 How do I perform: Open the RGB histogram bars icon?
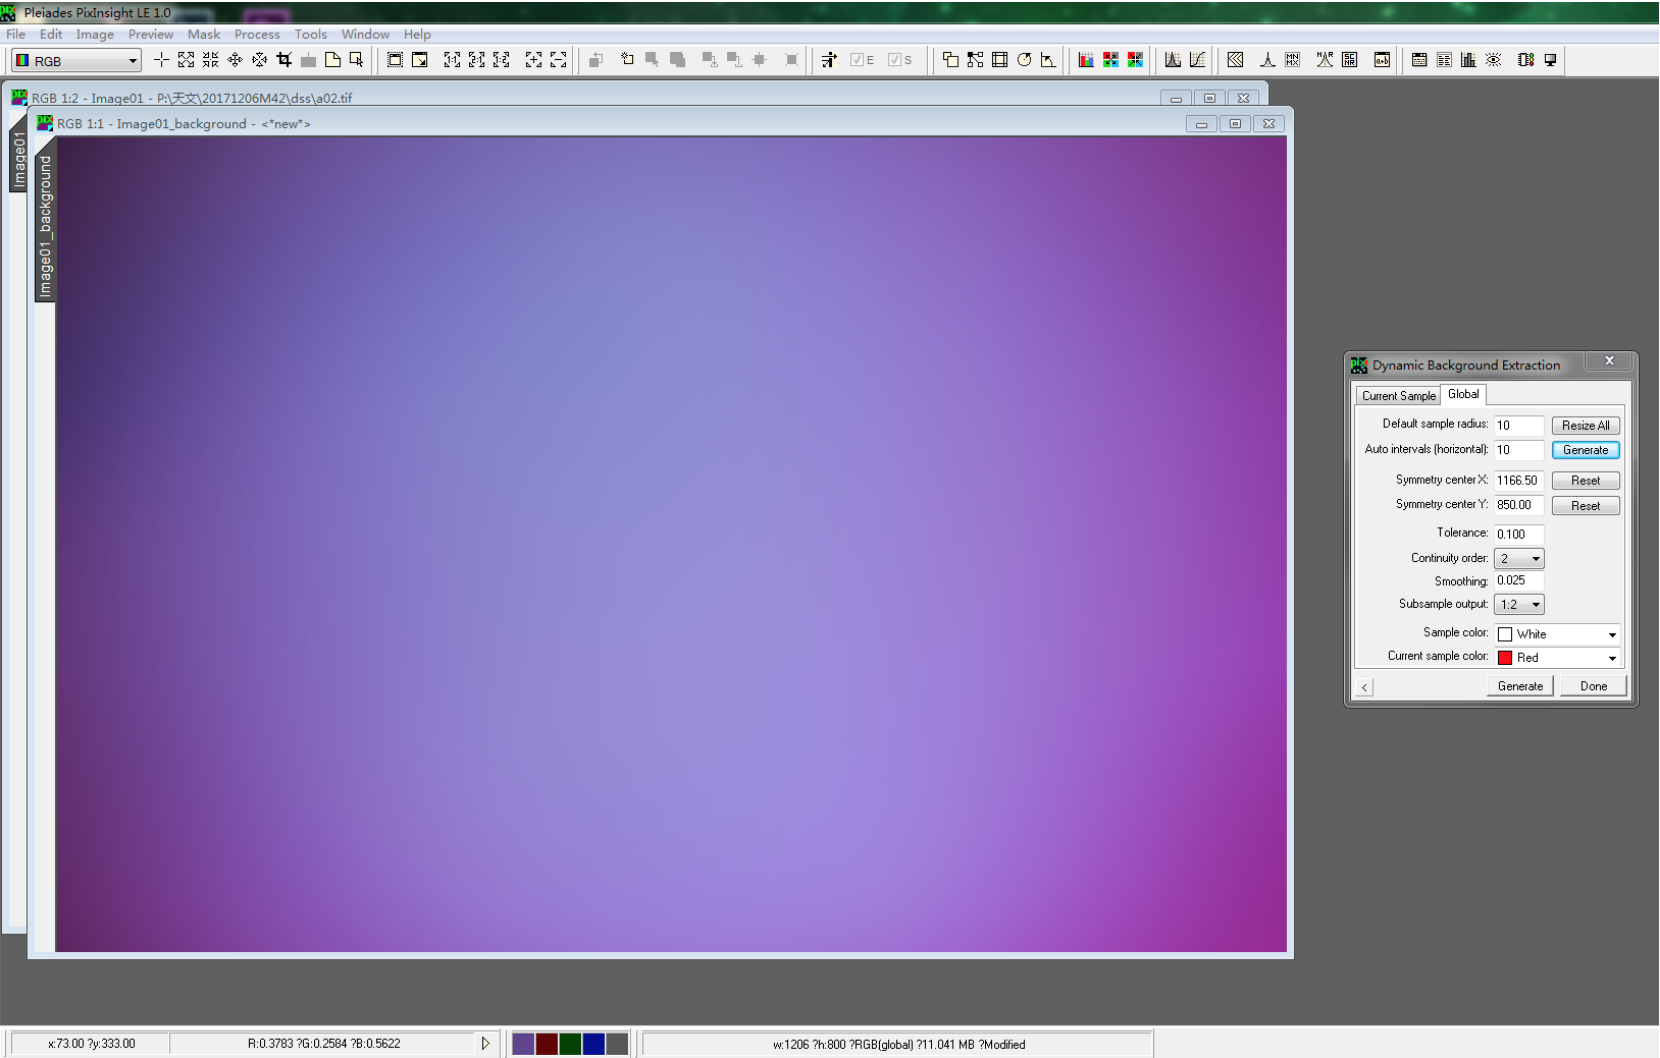(x=1086, y=60)
